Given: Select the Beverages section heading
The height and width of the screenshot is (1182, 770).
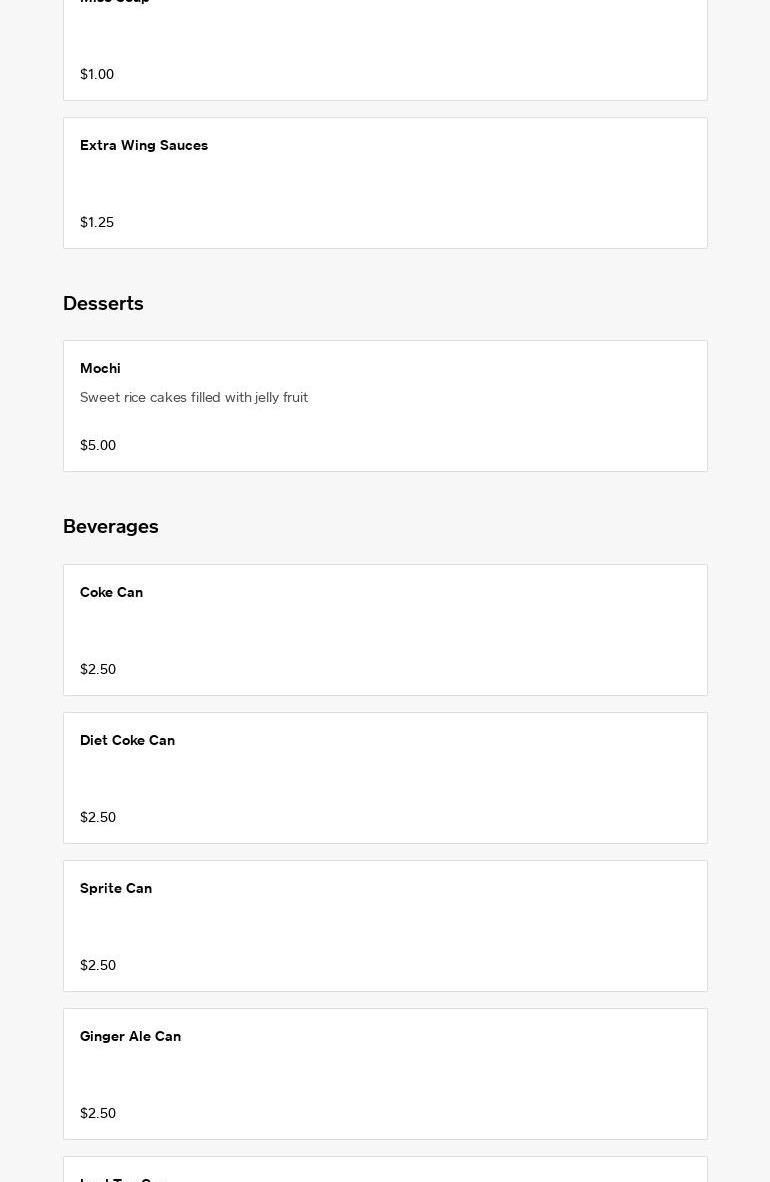Looking at the screenshot, I should 111,526.
